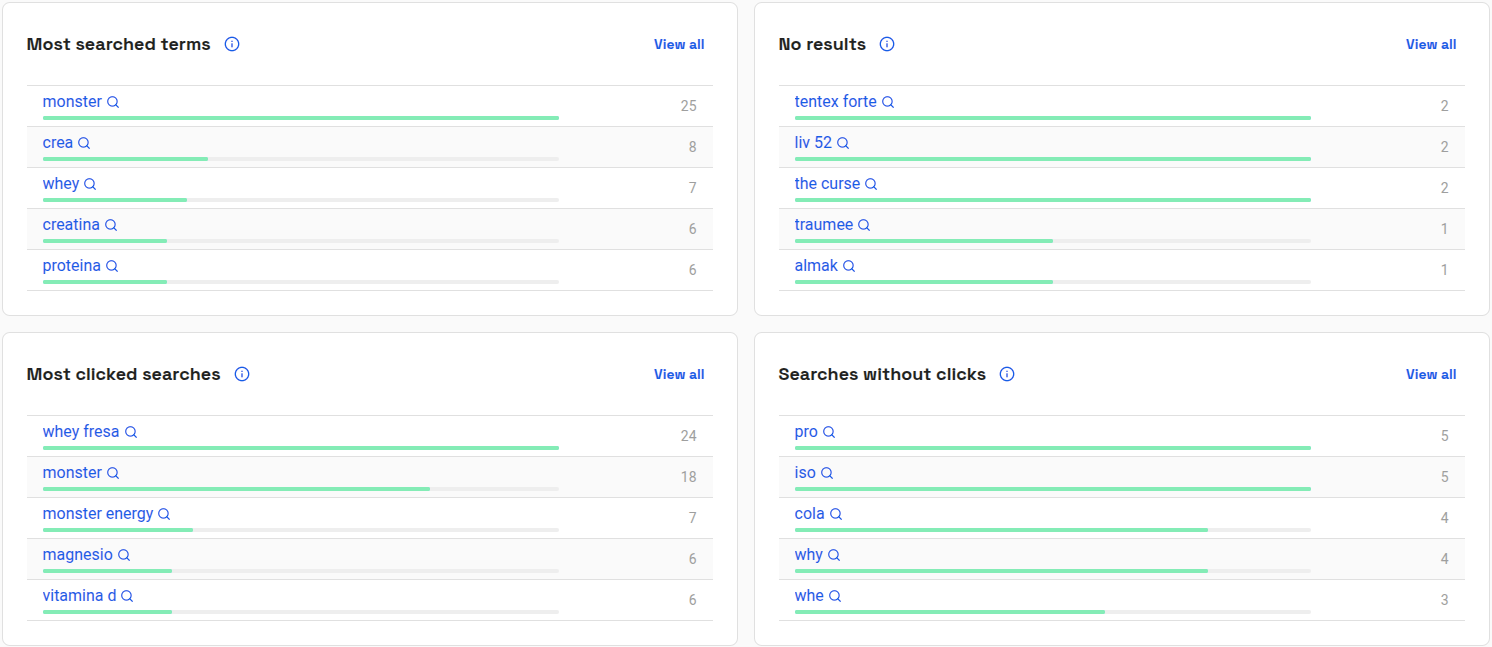Click the search icon beside whey fresa
Screen dimensions: 1492x647
(x=131, y=432)
